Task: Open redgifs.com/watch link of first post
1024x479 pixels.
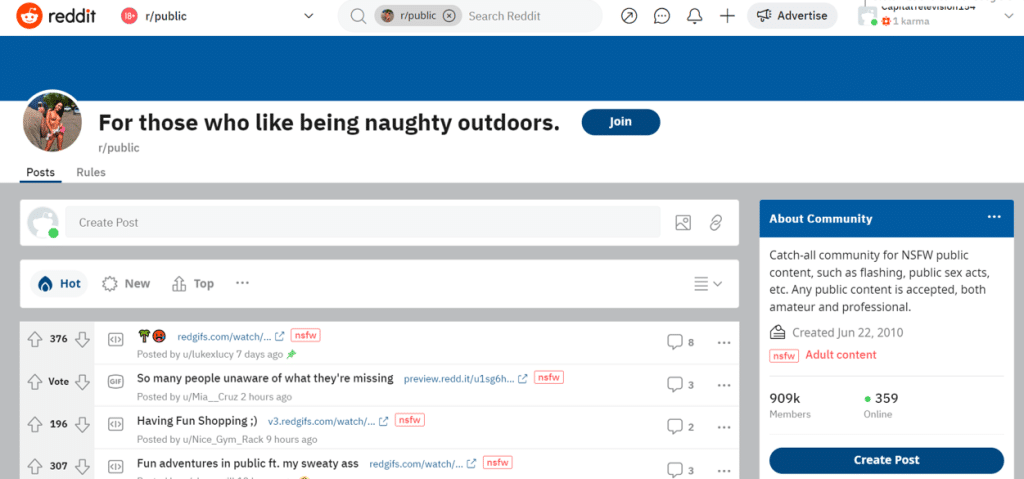Action: 231,337
